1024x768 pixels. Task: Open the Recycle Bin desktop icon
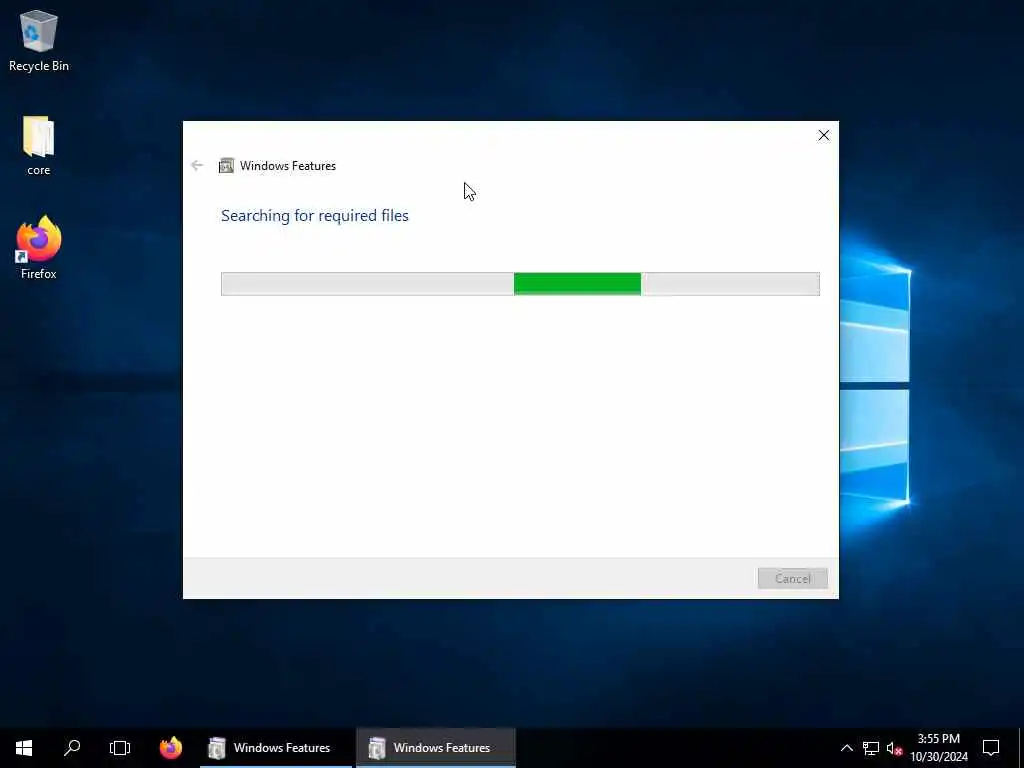[39, 40]
